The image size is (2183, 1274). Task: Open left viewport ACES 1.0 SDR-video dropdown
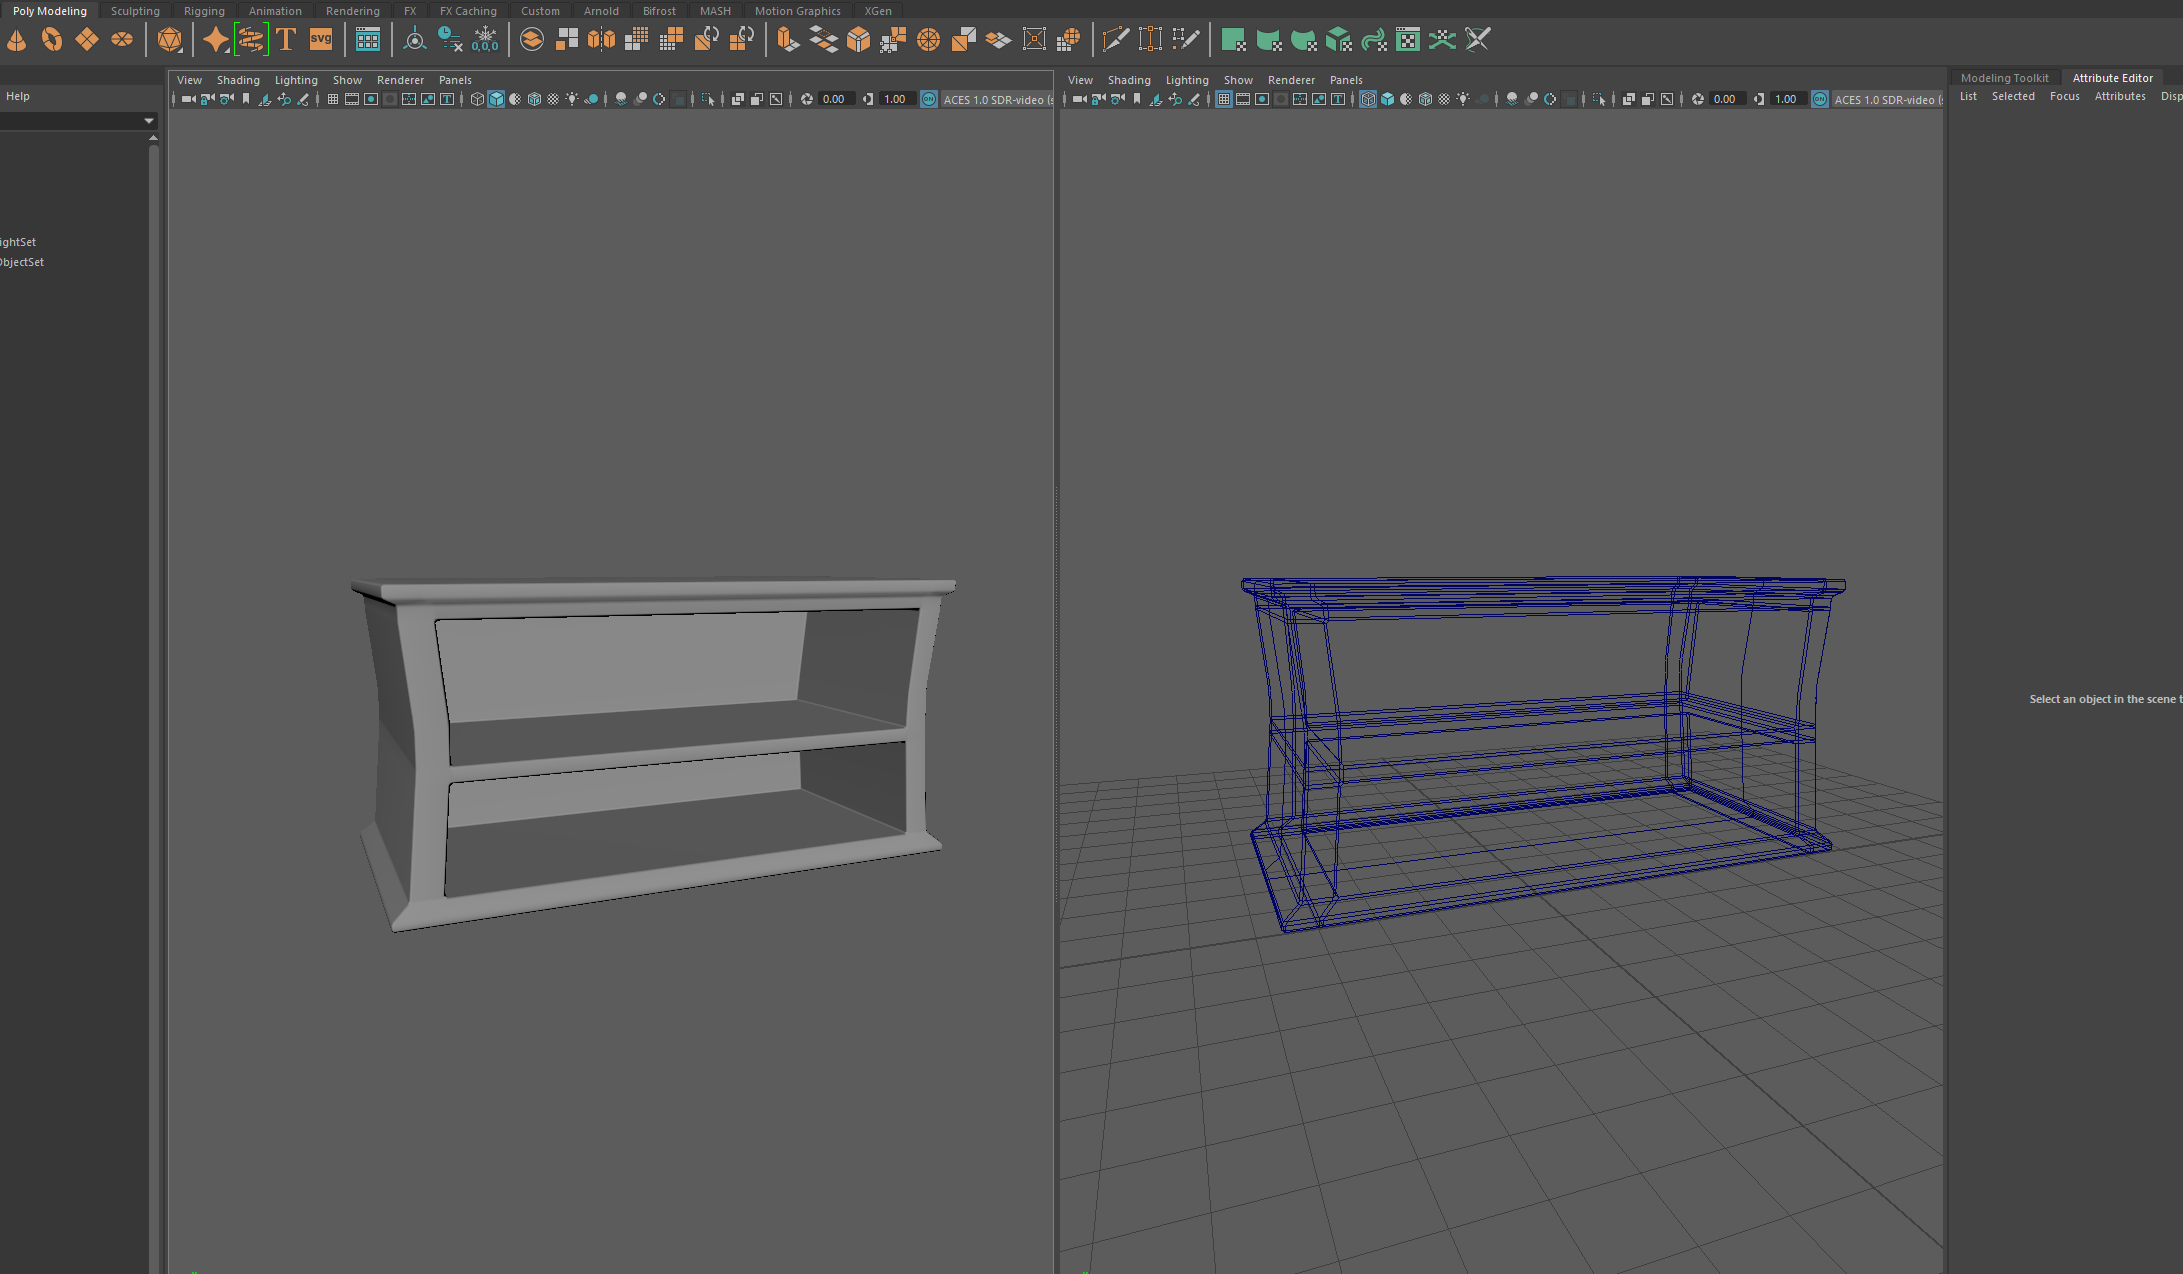coord(996,99)
